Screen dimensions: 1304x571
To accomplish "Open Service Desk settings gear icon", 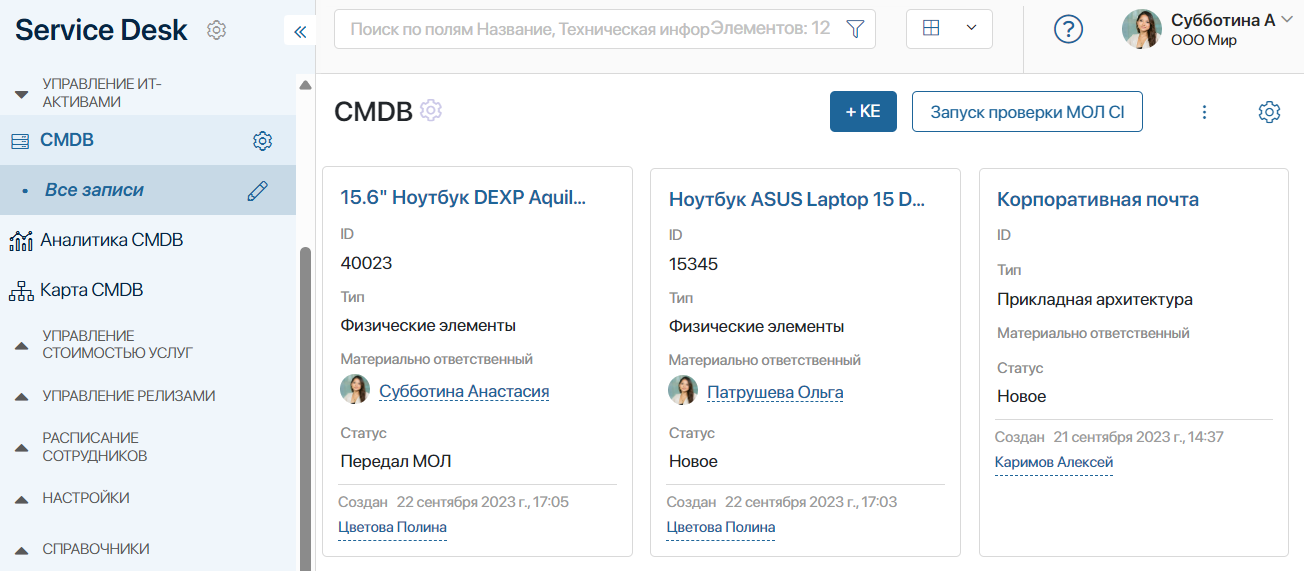I will (216, 31).
